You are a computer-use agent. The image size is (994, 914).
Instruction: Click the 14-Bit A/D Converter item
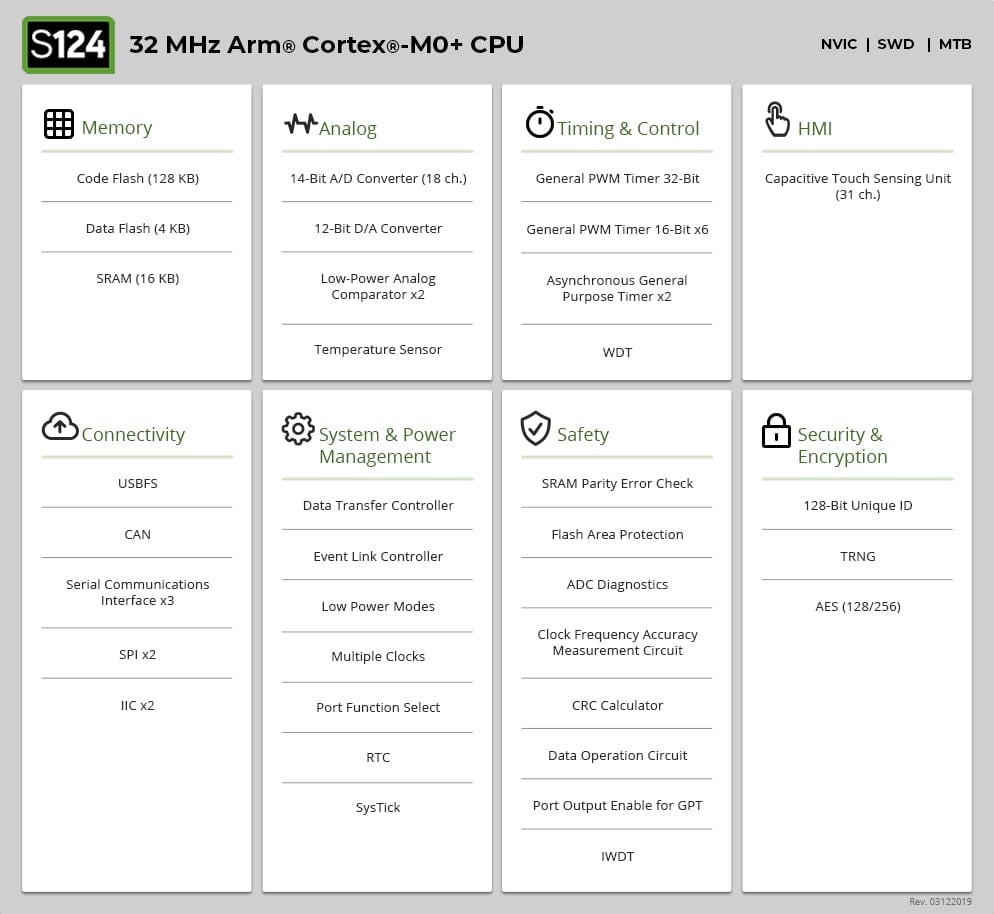pos(378,179)
